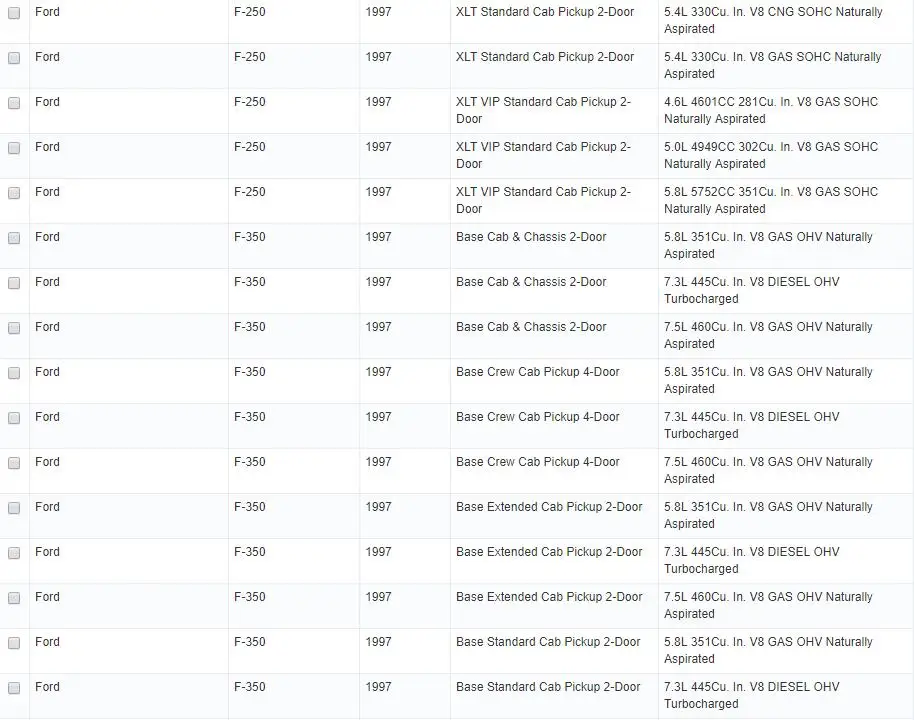Select the Base Extended Cab 7.5L row checkbox
The image size is (914, 720).
coord(14,598)
